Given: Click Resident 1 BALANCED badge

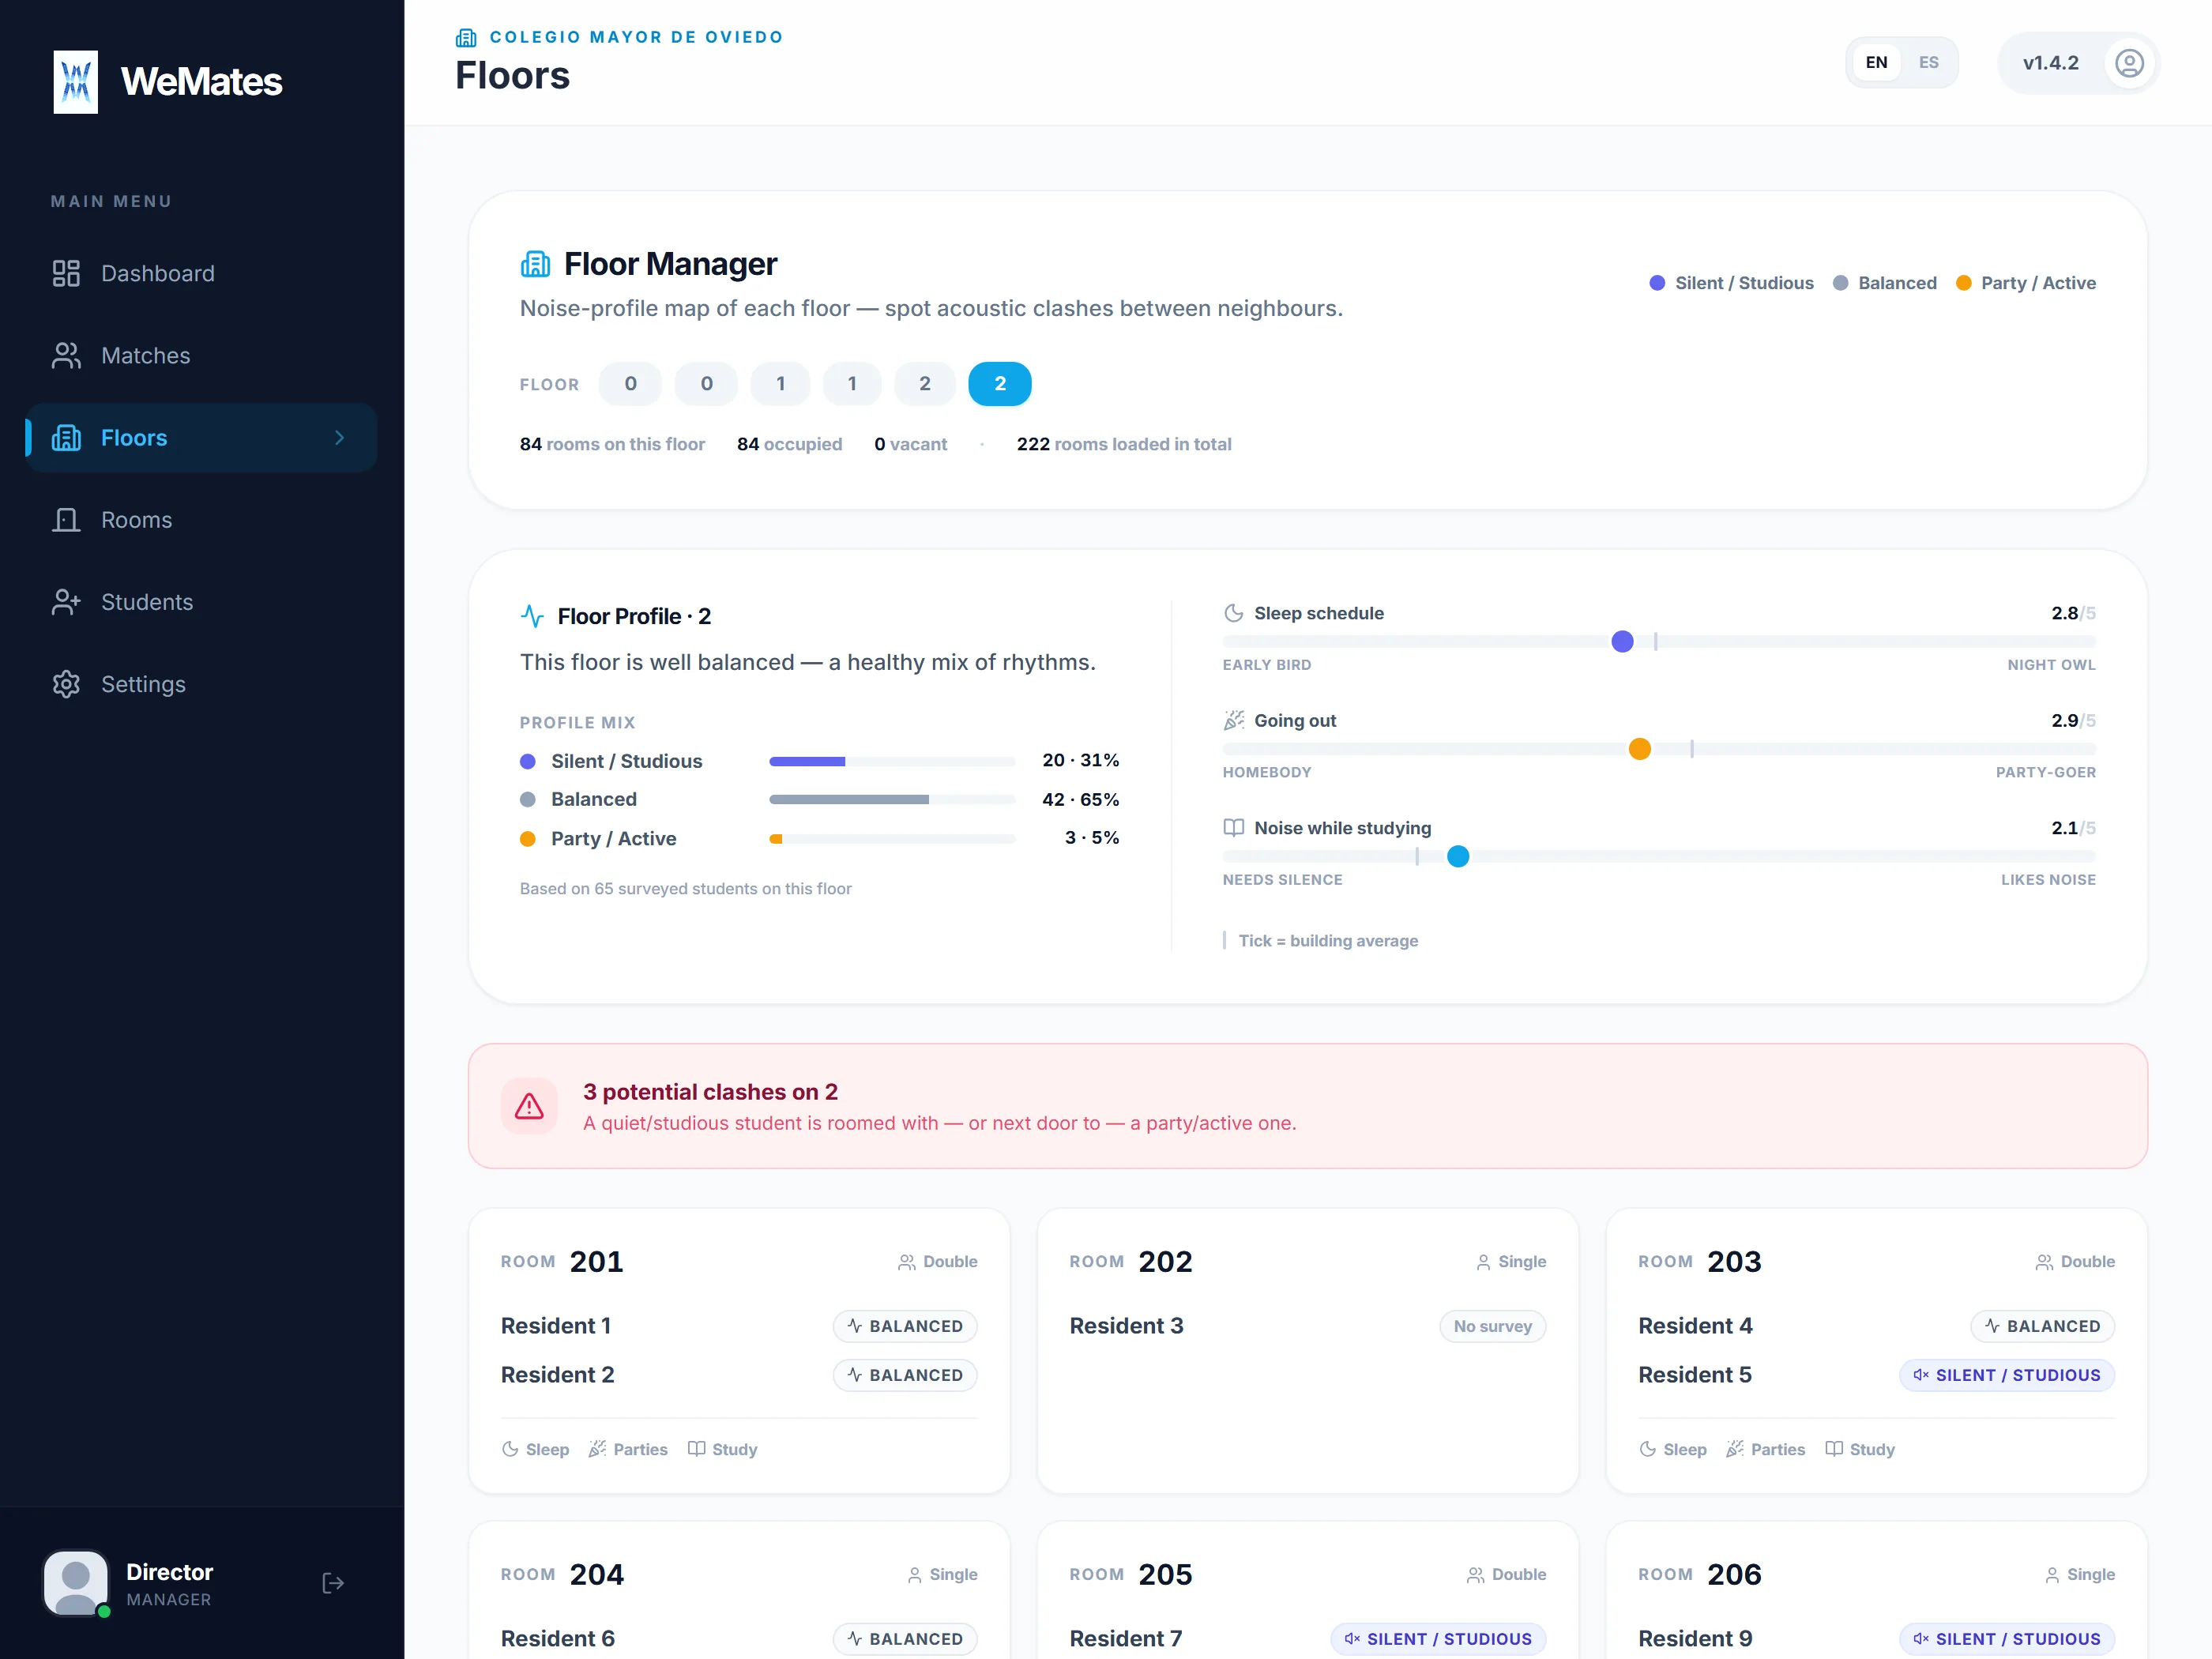Looking at the screenshot, I should [905, 1326].
